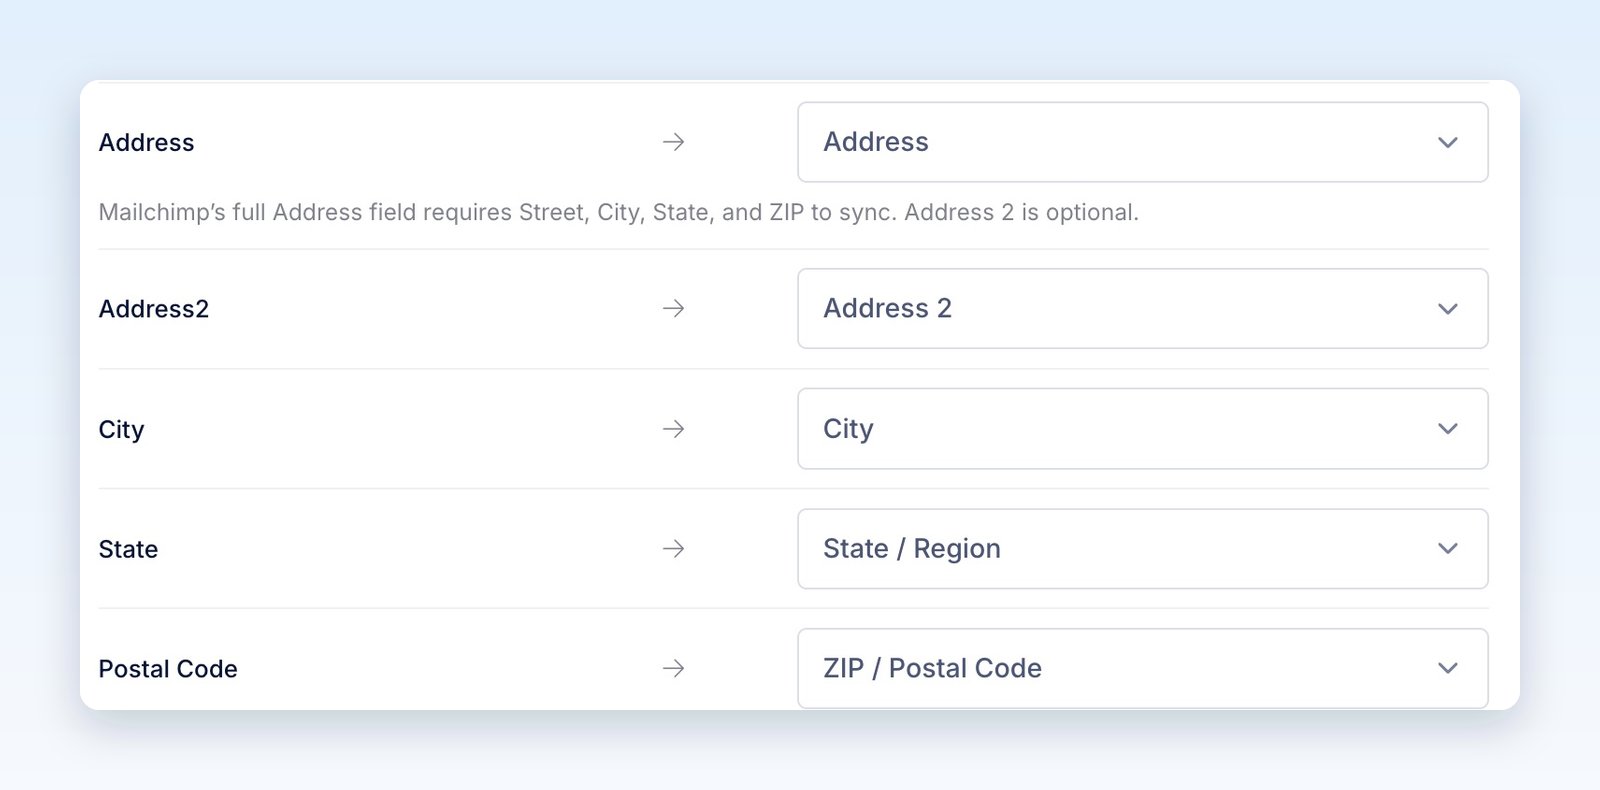Click the arrow icon in the City row
Image resolution: width=1600 pixels, height=790 pixels.
674,428
